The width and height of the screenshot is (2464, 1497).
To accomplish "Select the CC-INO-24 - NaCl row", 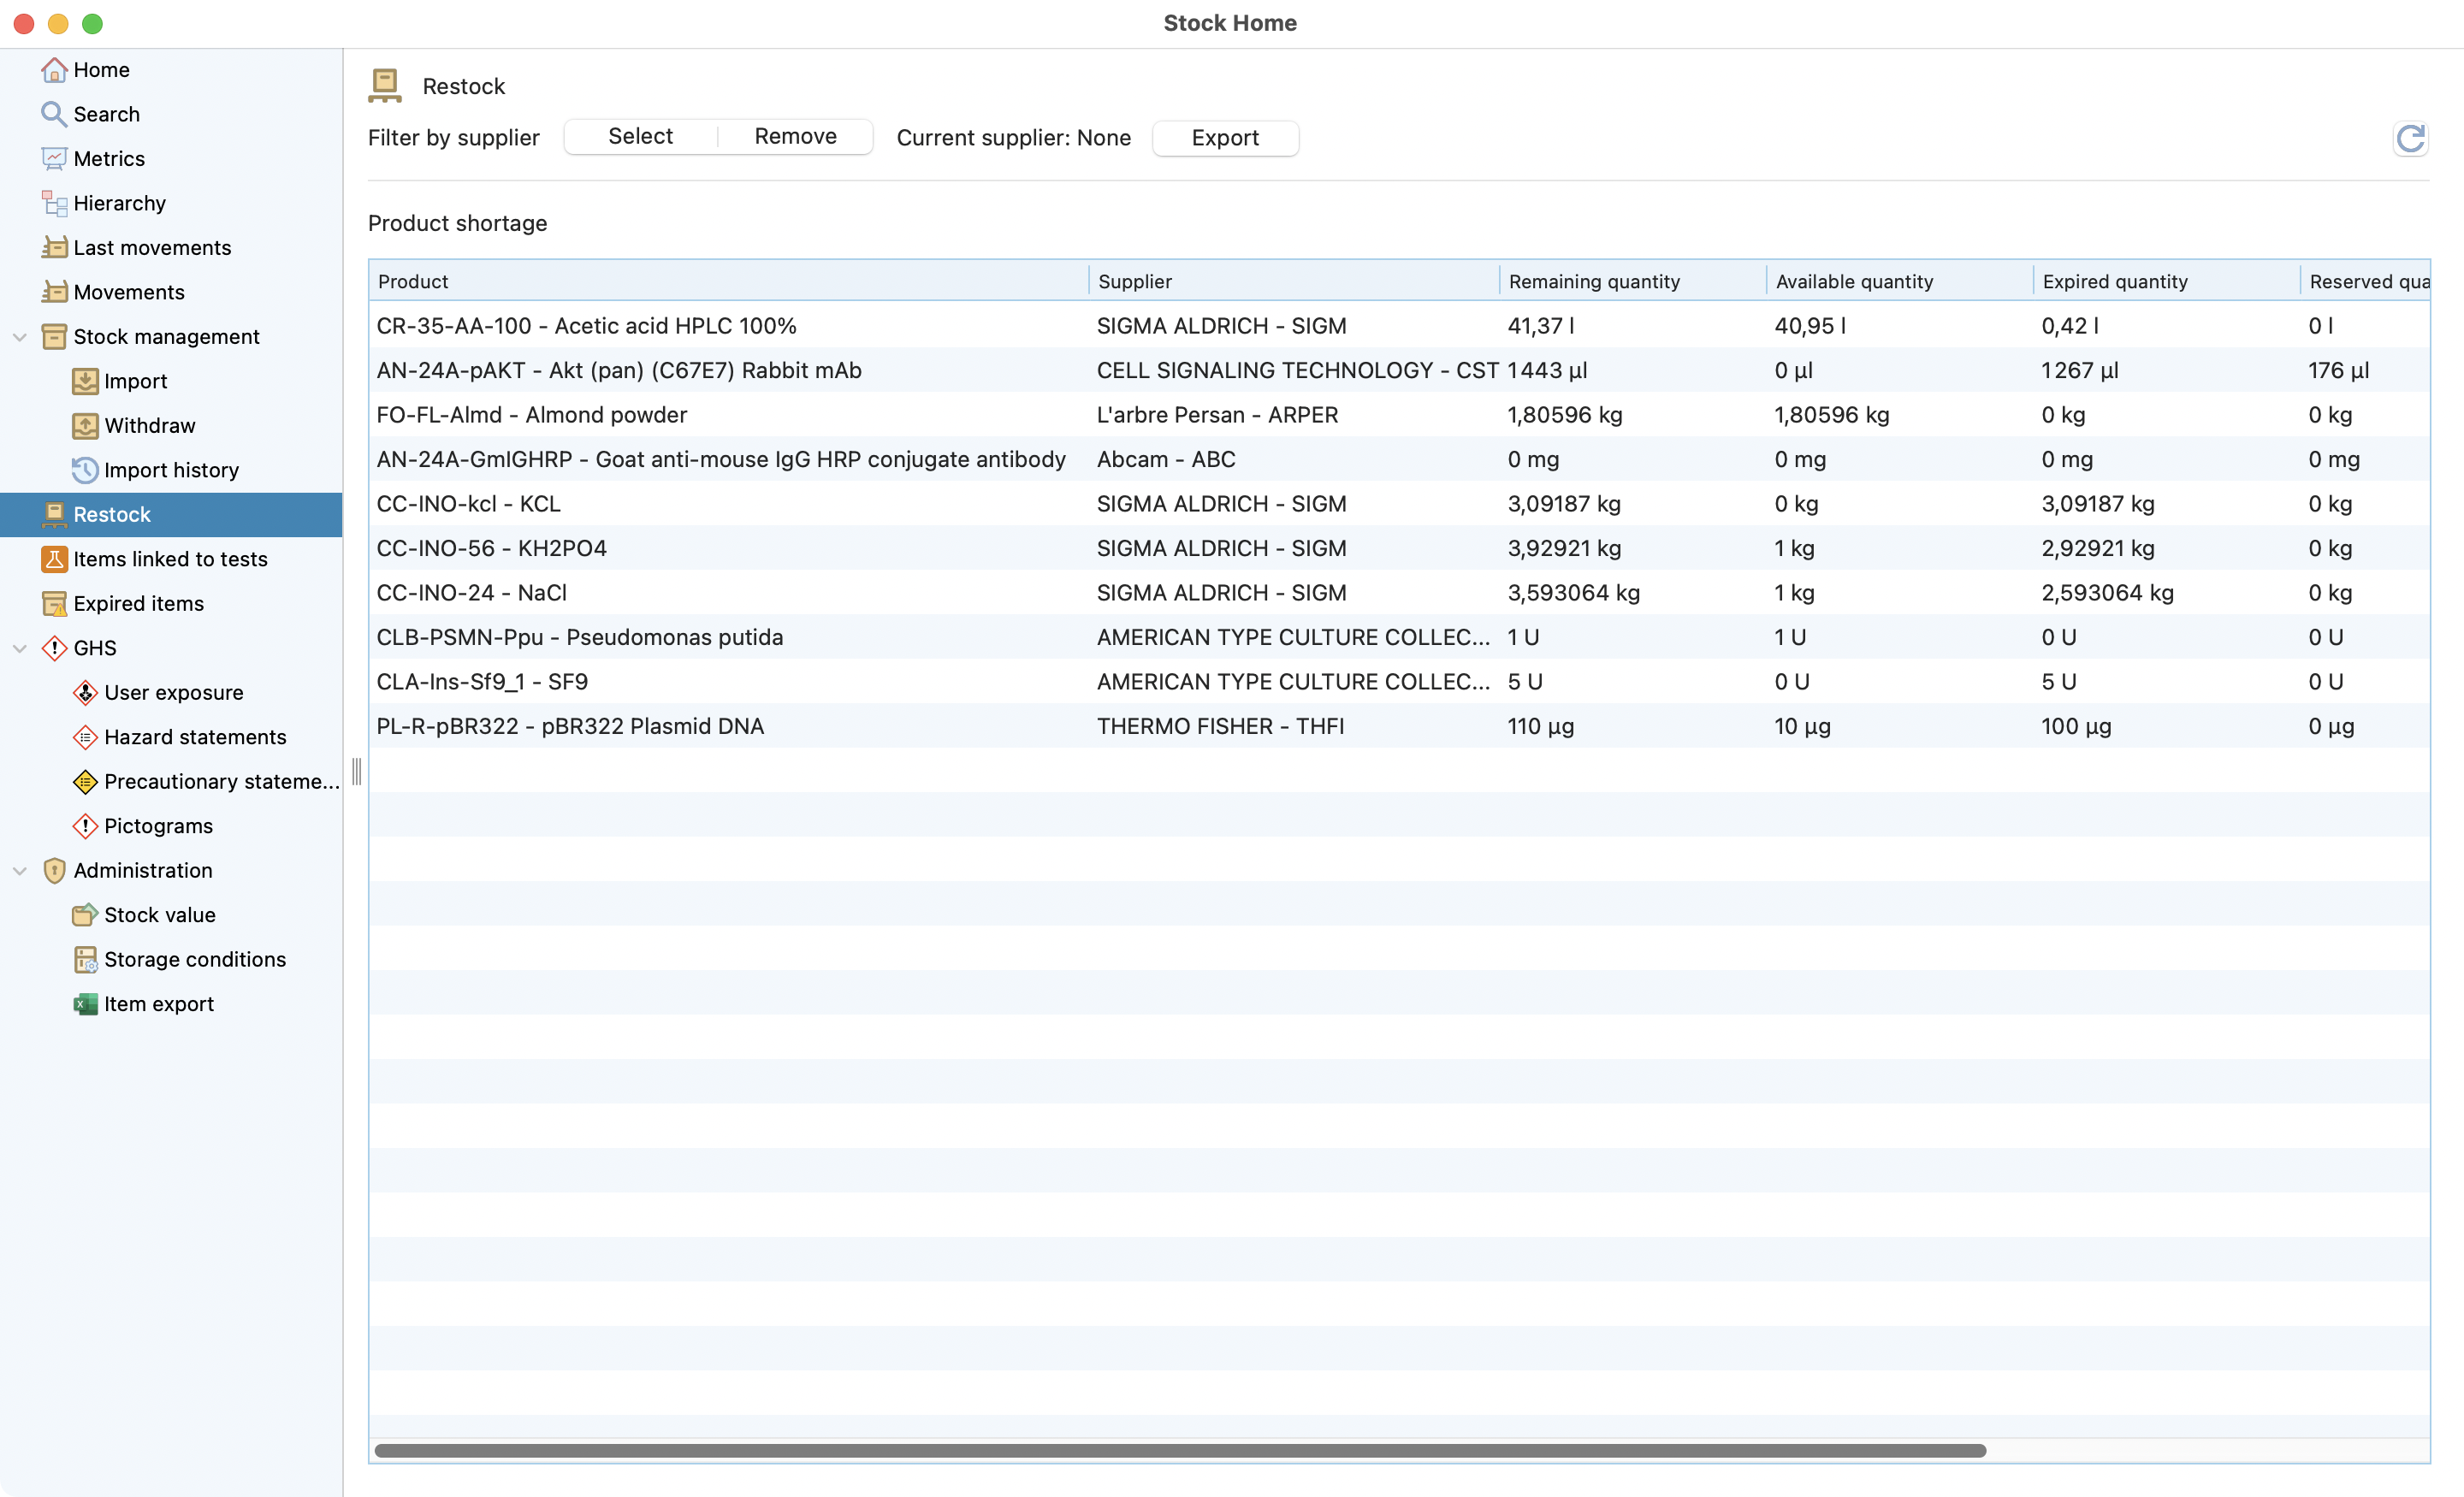I will 1399,593.
